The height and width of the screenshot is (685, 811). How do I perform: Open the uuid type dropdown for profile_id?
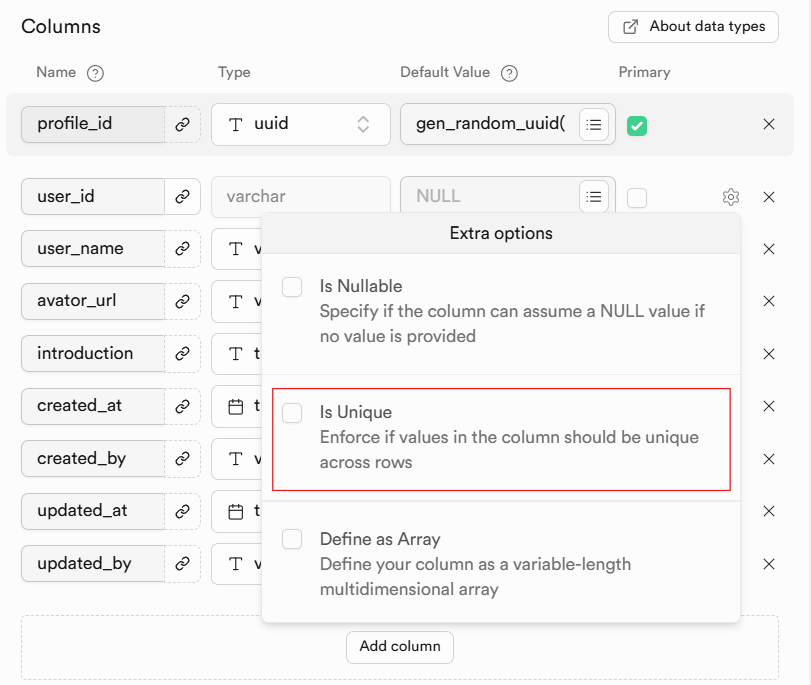300,125
